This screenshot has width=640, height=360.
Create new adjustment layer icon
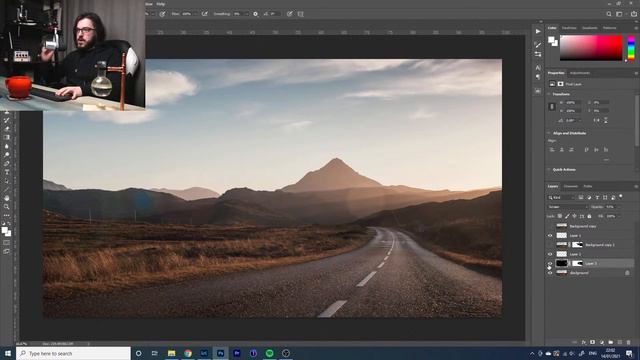[x=602, y=342]
